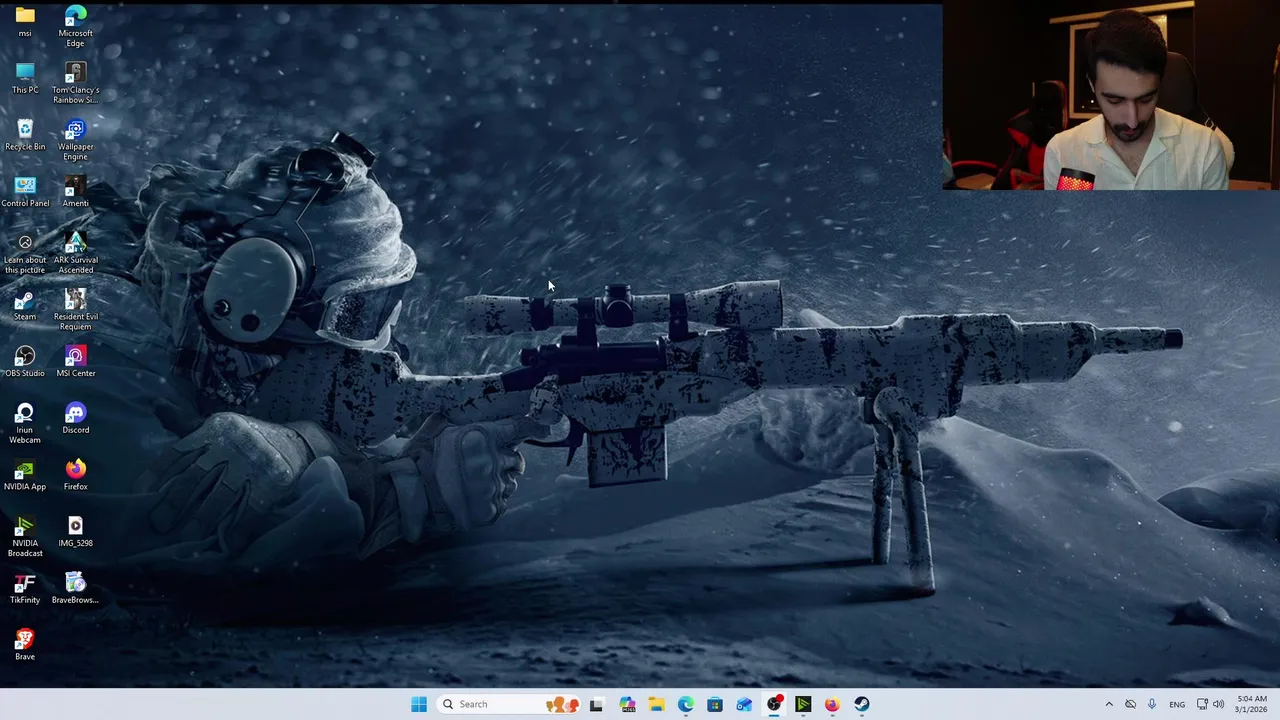Select the NVIDIA App desktop icon
The image size is (1280, 720).
coord(25,476)
